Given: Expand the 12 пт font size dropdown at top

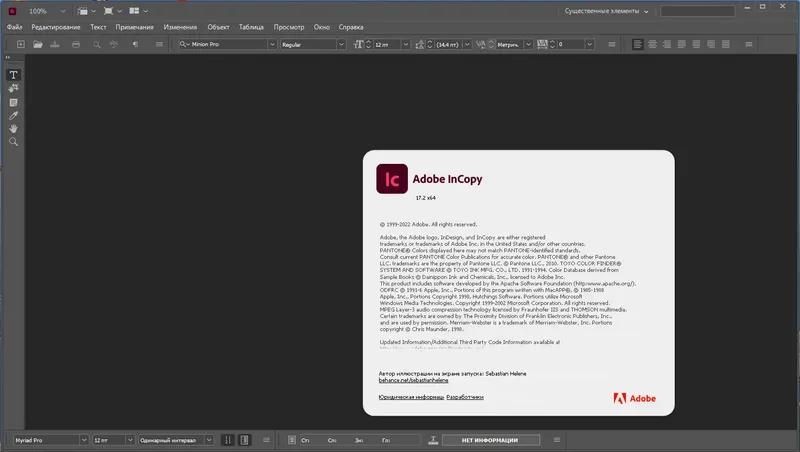Looking at the screenshot, I should [406, 44].
